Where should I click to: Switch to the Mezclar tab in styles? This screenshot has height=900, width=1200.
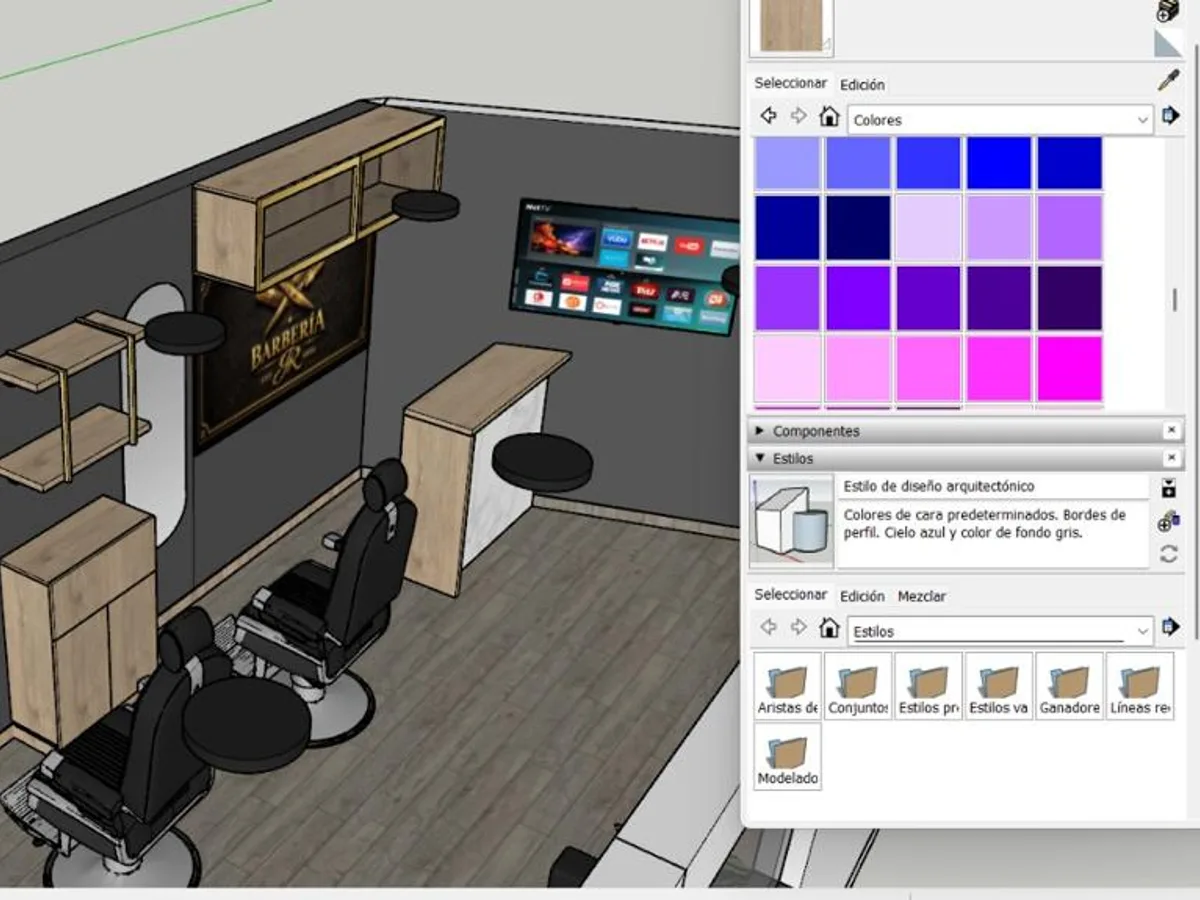pos(921,596)
